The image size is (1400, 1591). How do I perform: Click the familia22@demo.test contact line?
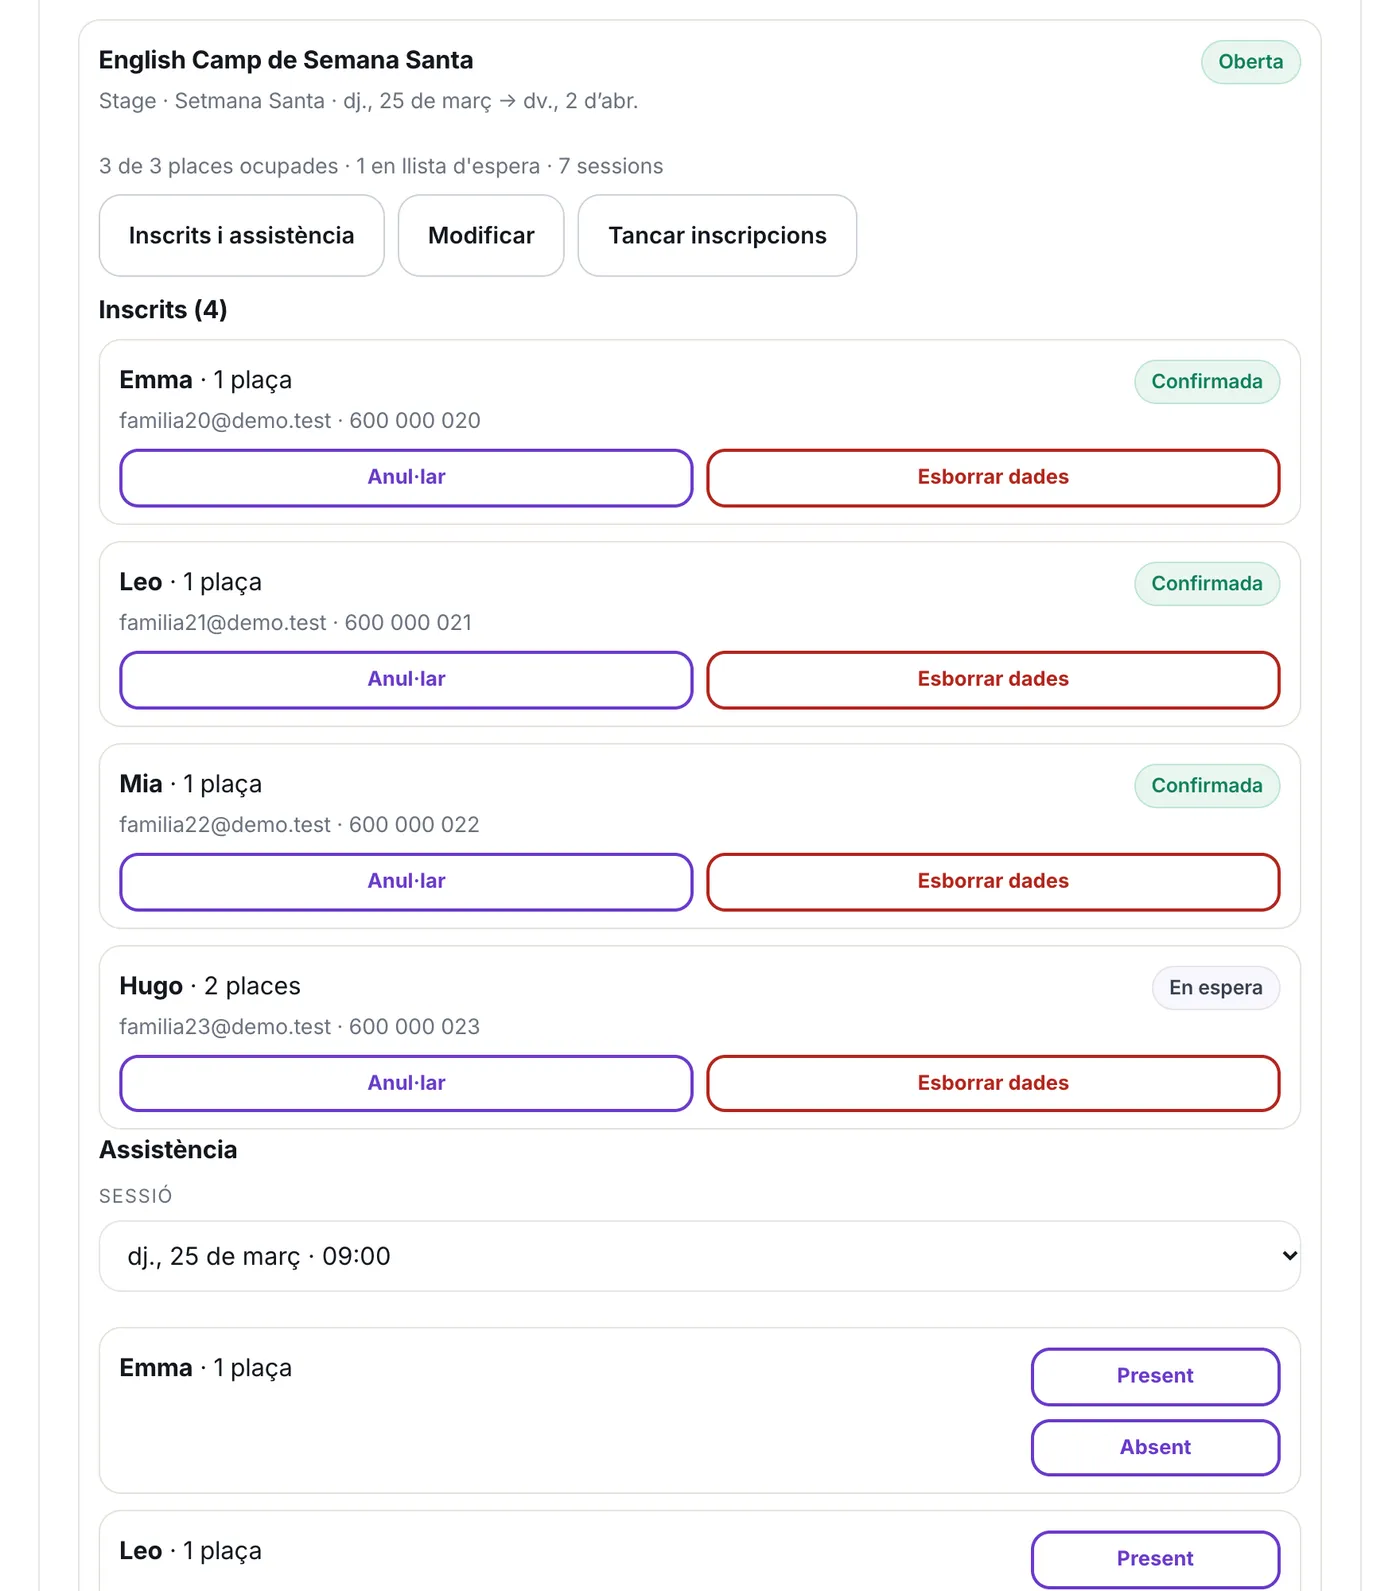(x=299, y=825)
